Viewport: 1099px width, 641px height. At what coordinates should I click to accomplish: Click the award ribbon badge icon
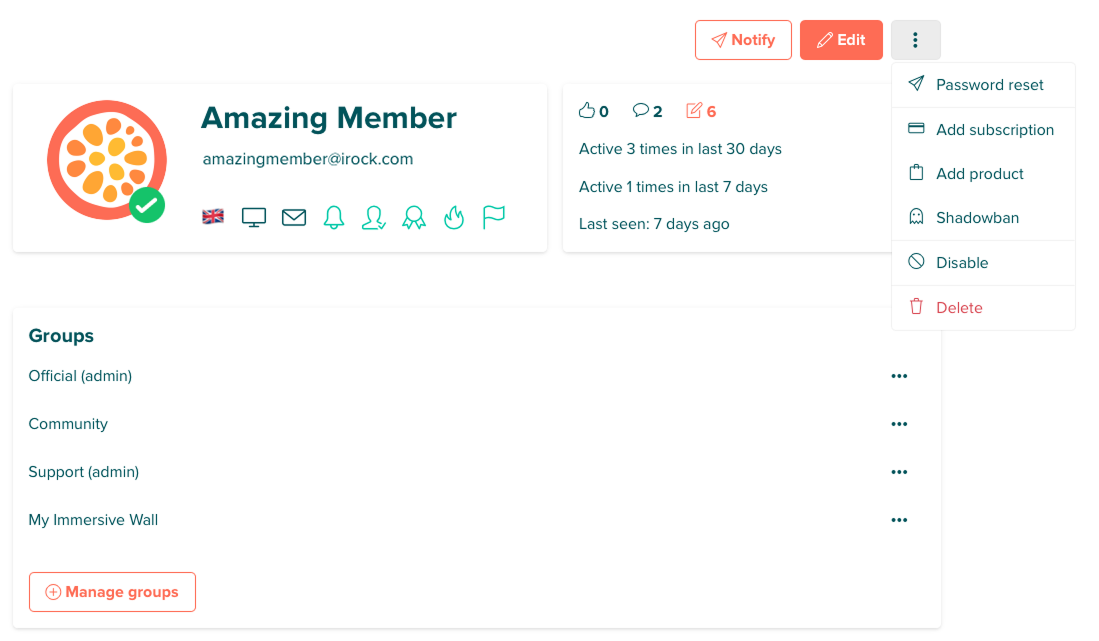pyautogui.click(x=414, y=216)
